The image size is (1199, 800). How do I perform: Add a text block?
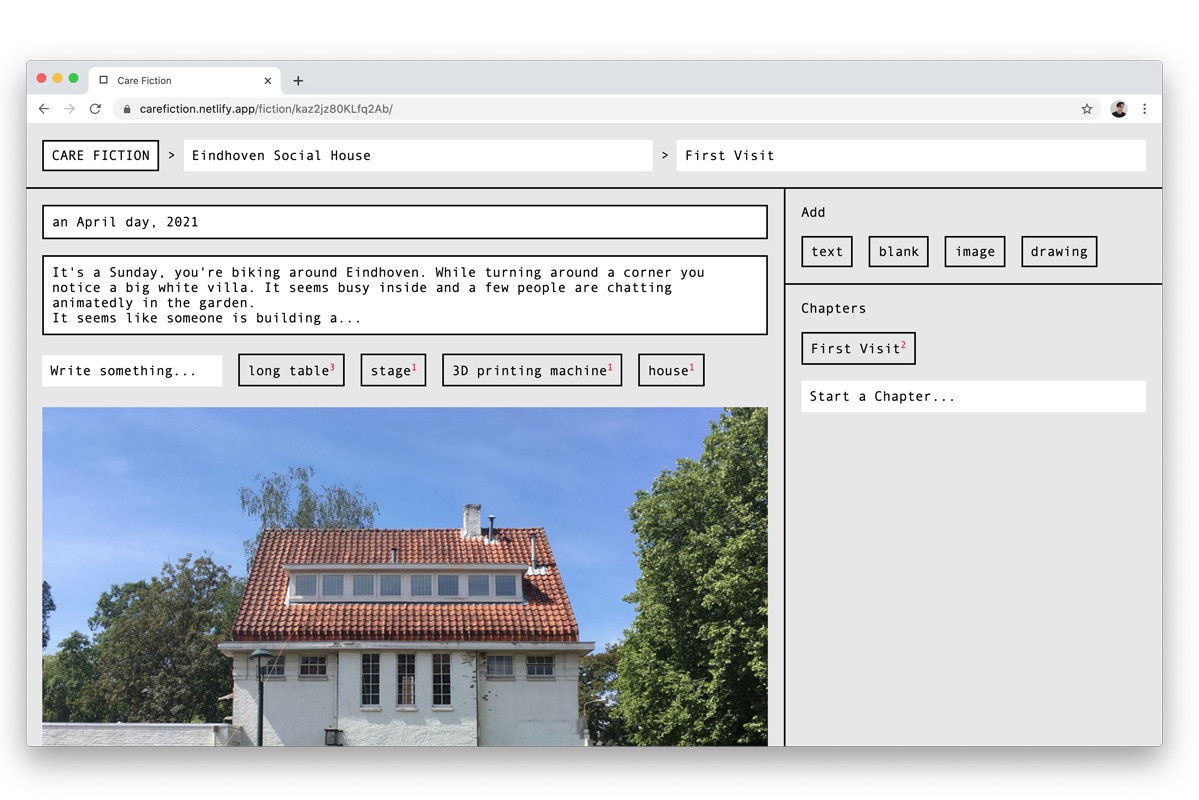point(827,252)
